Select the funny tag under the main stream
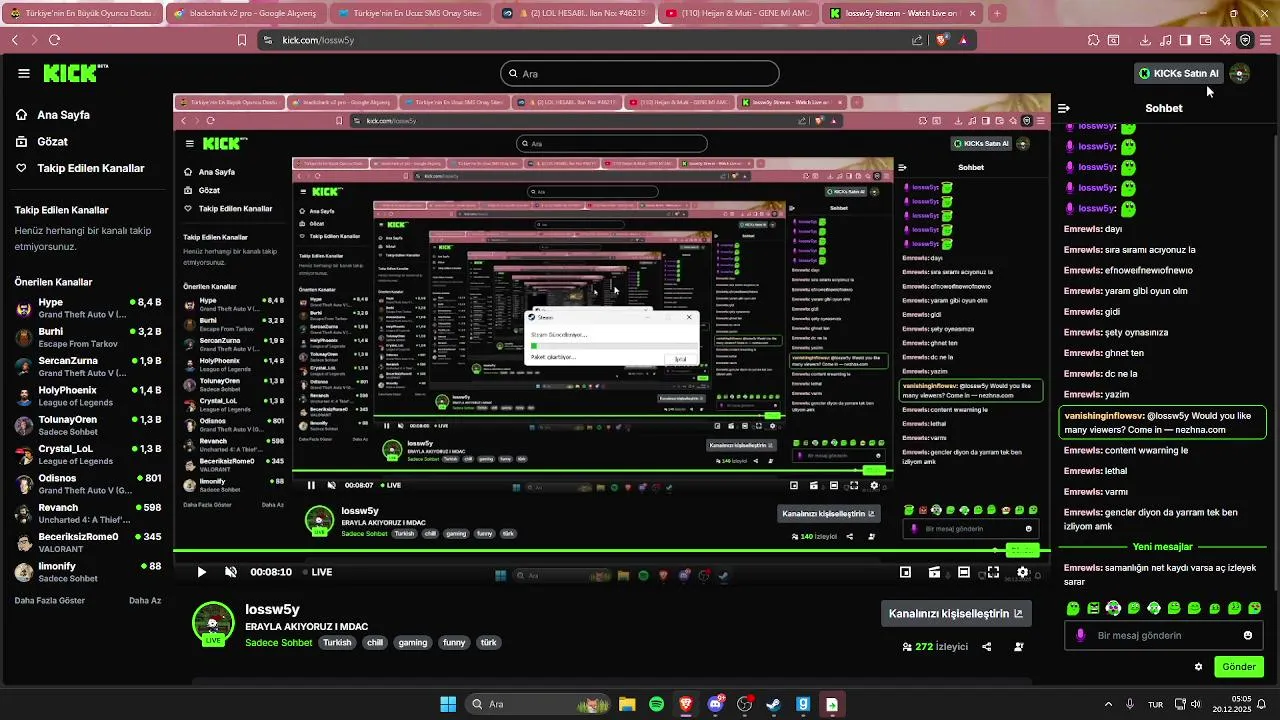The image size is (1280, 720). pyautogui.click(x=454, y=642)
